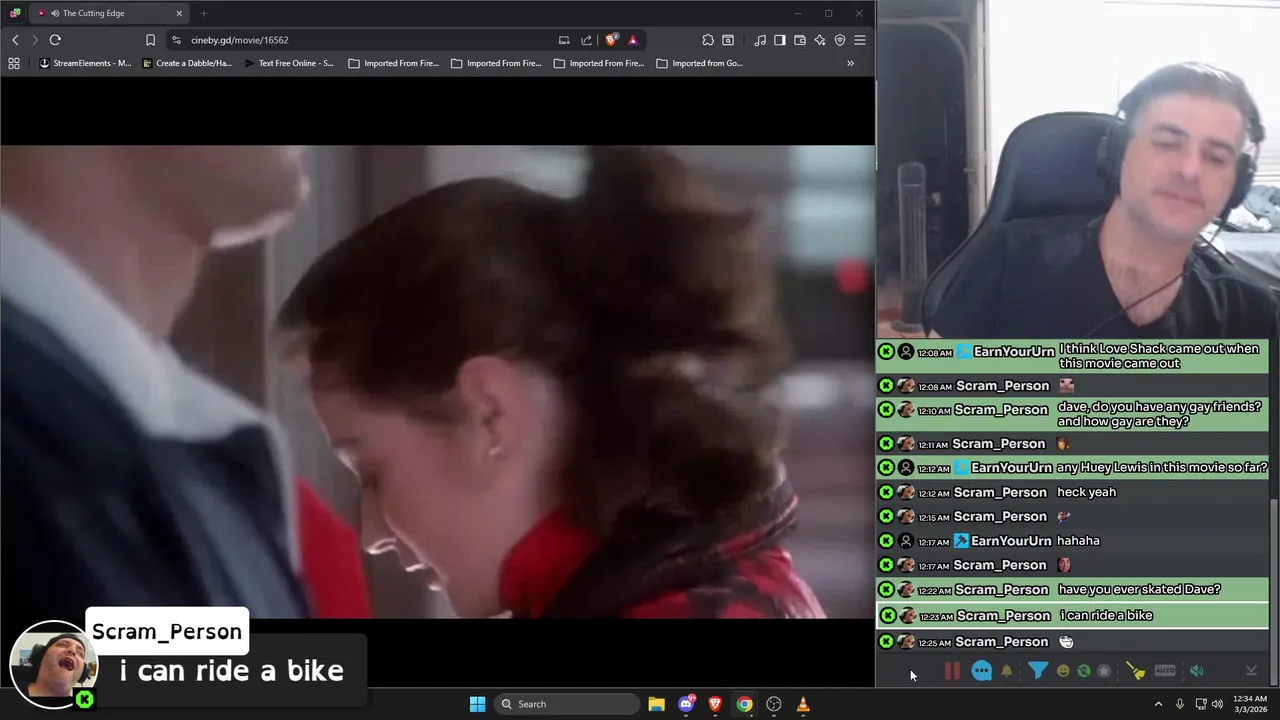The image size is (1280, 720).
Task: Click the taskbar Search box
Action: click(567, 704)
